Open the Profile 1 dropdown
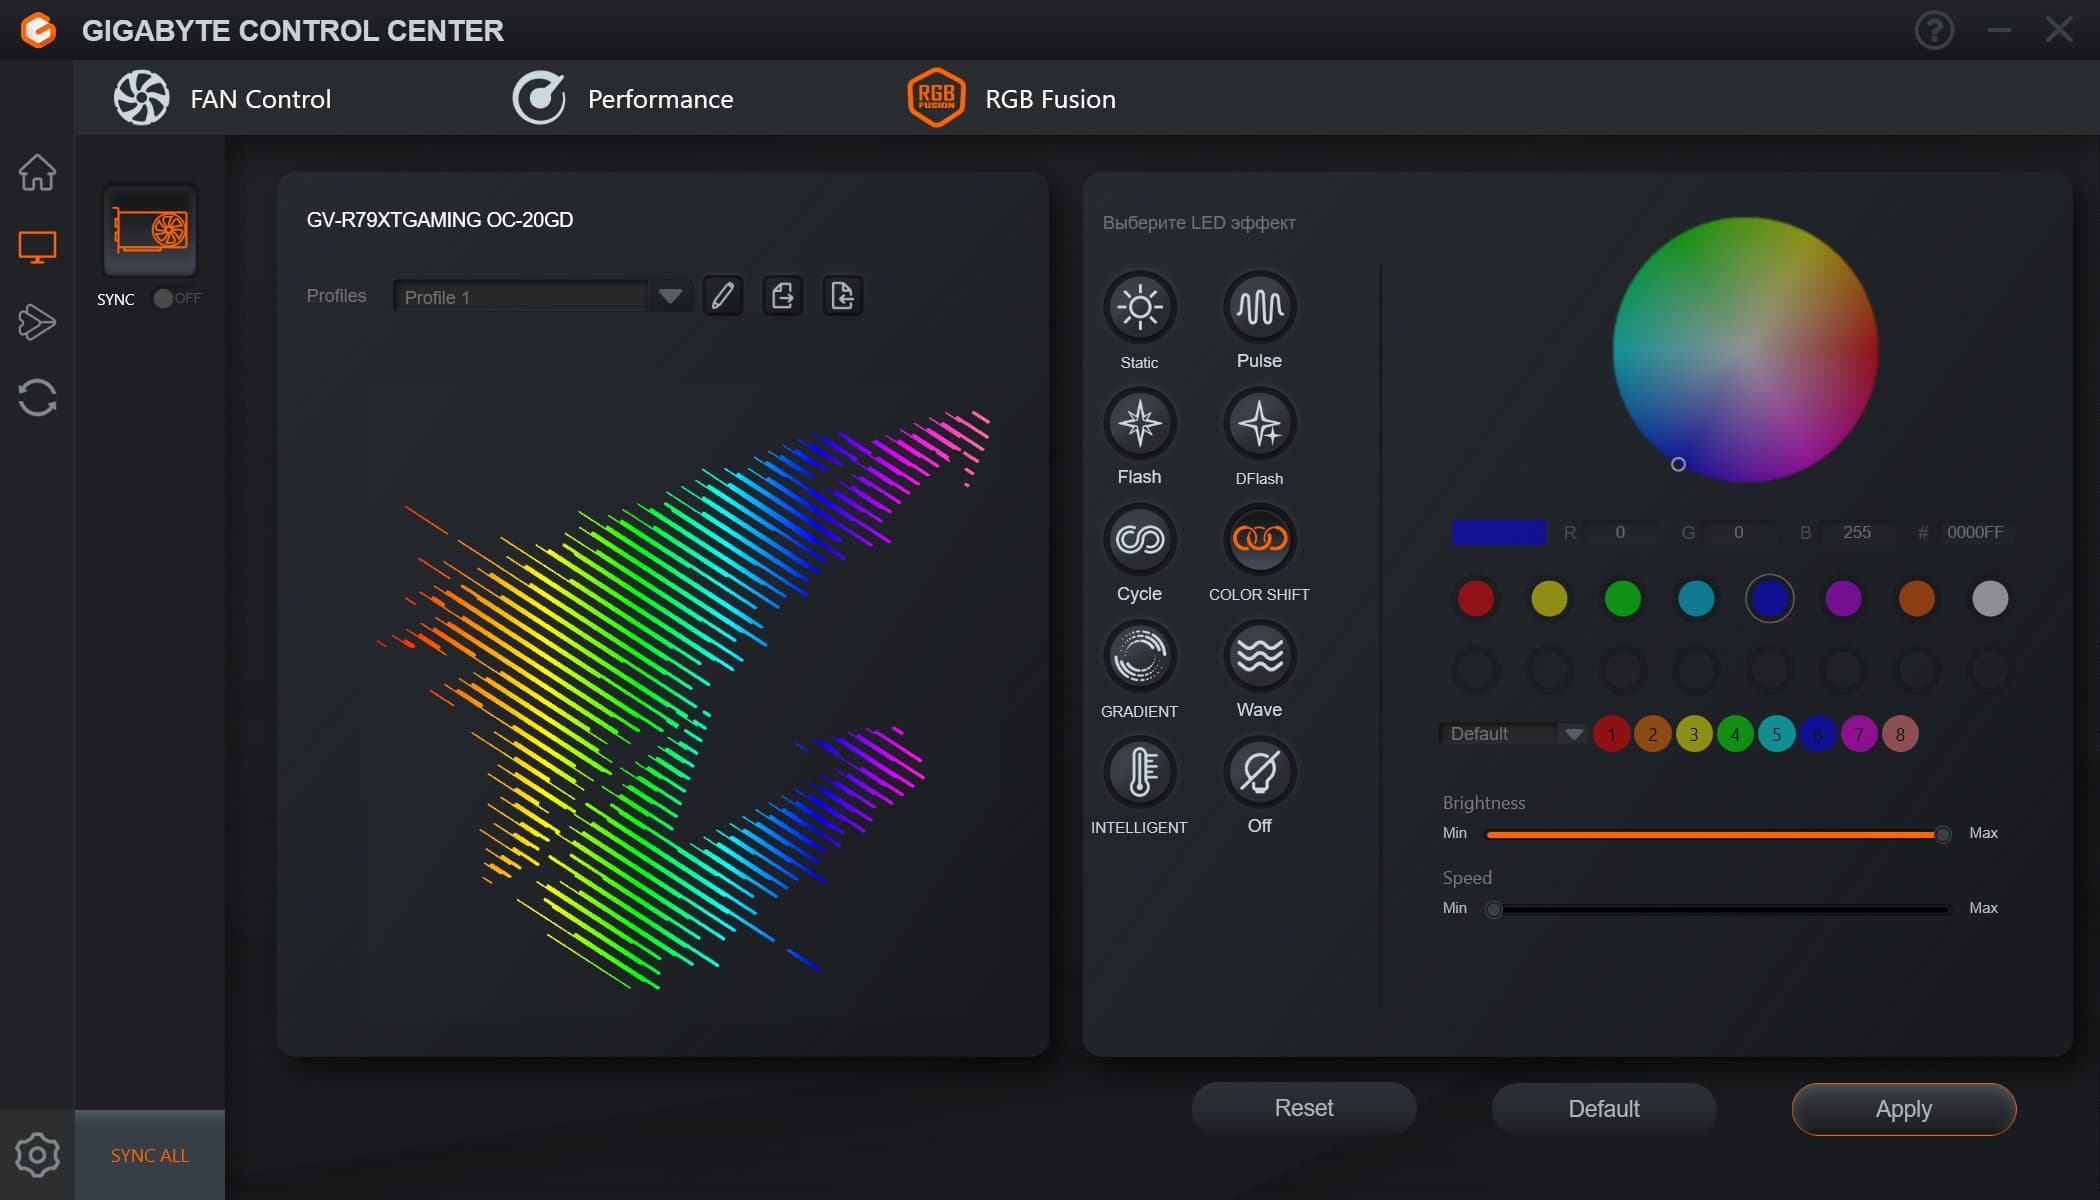 (669, 296)
